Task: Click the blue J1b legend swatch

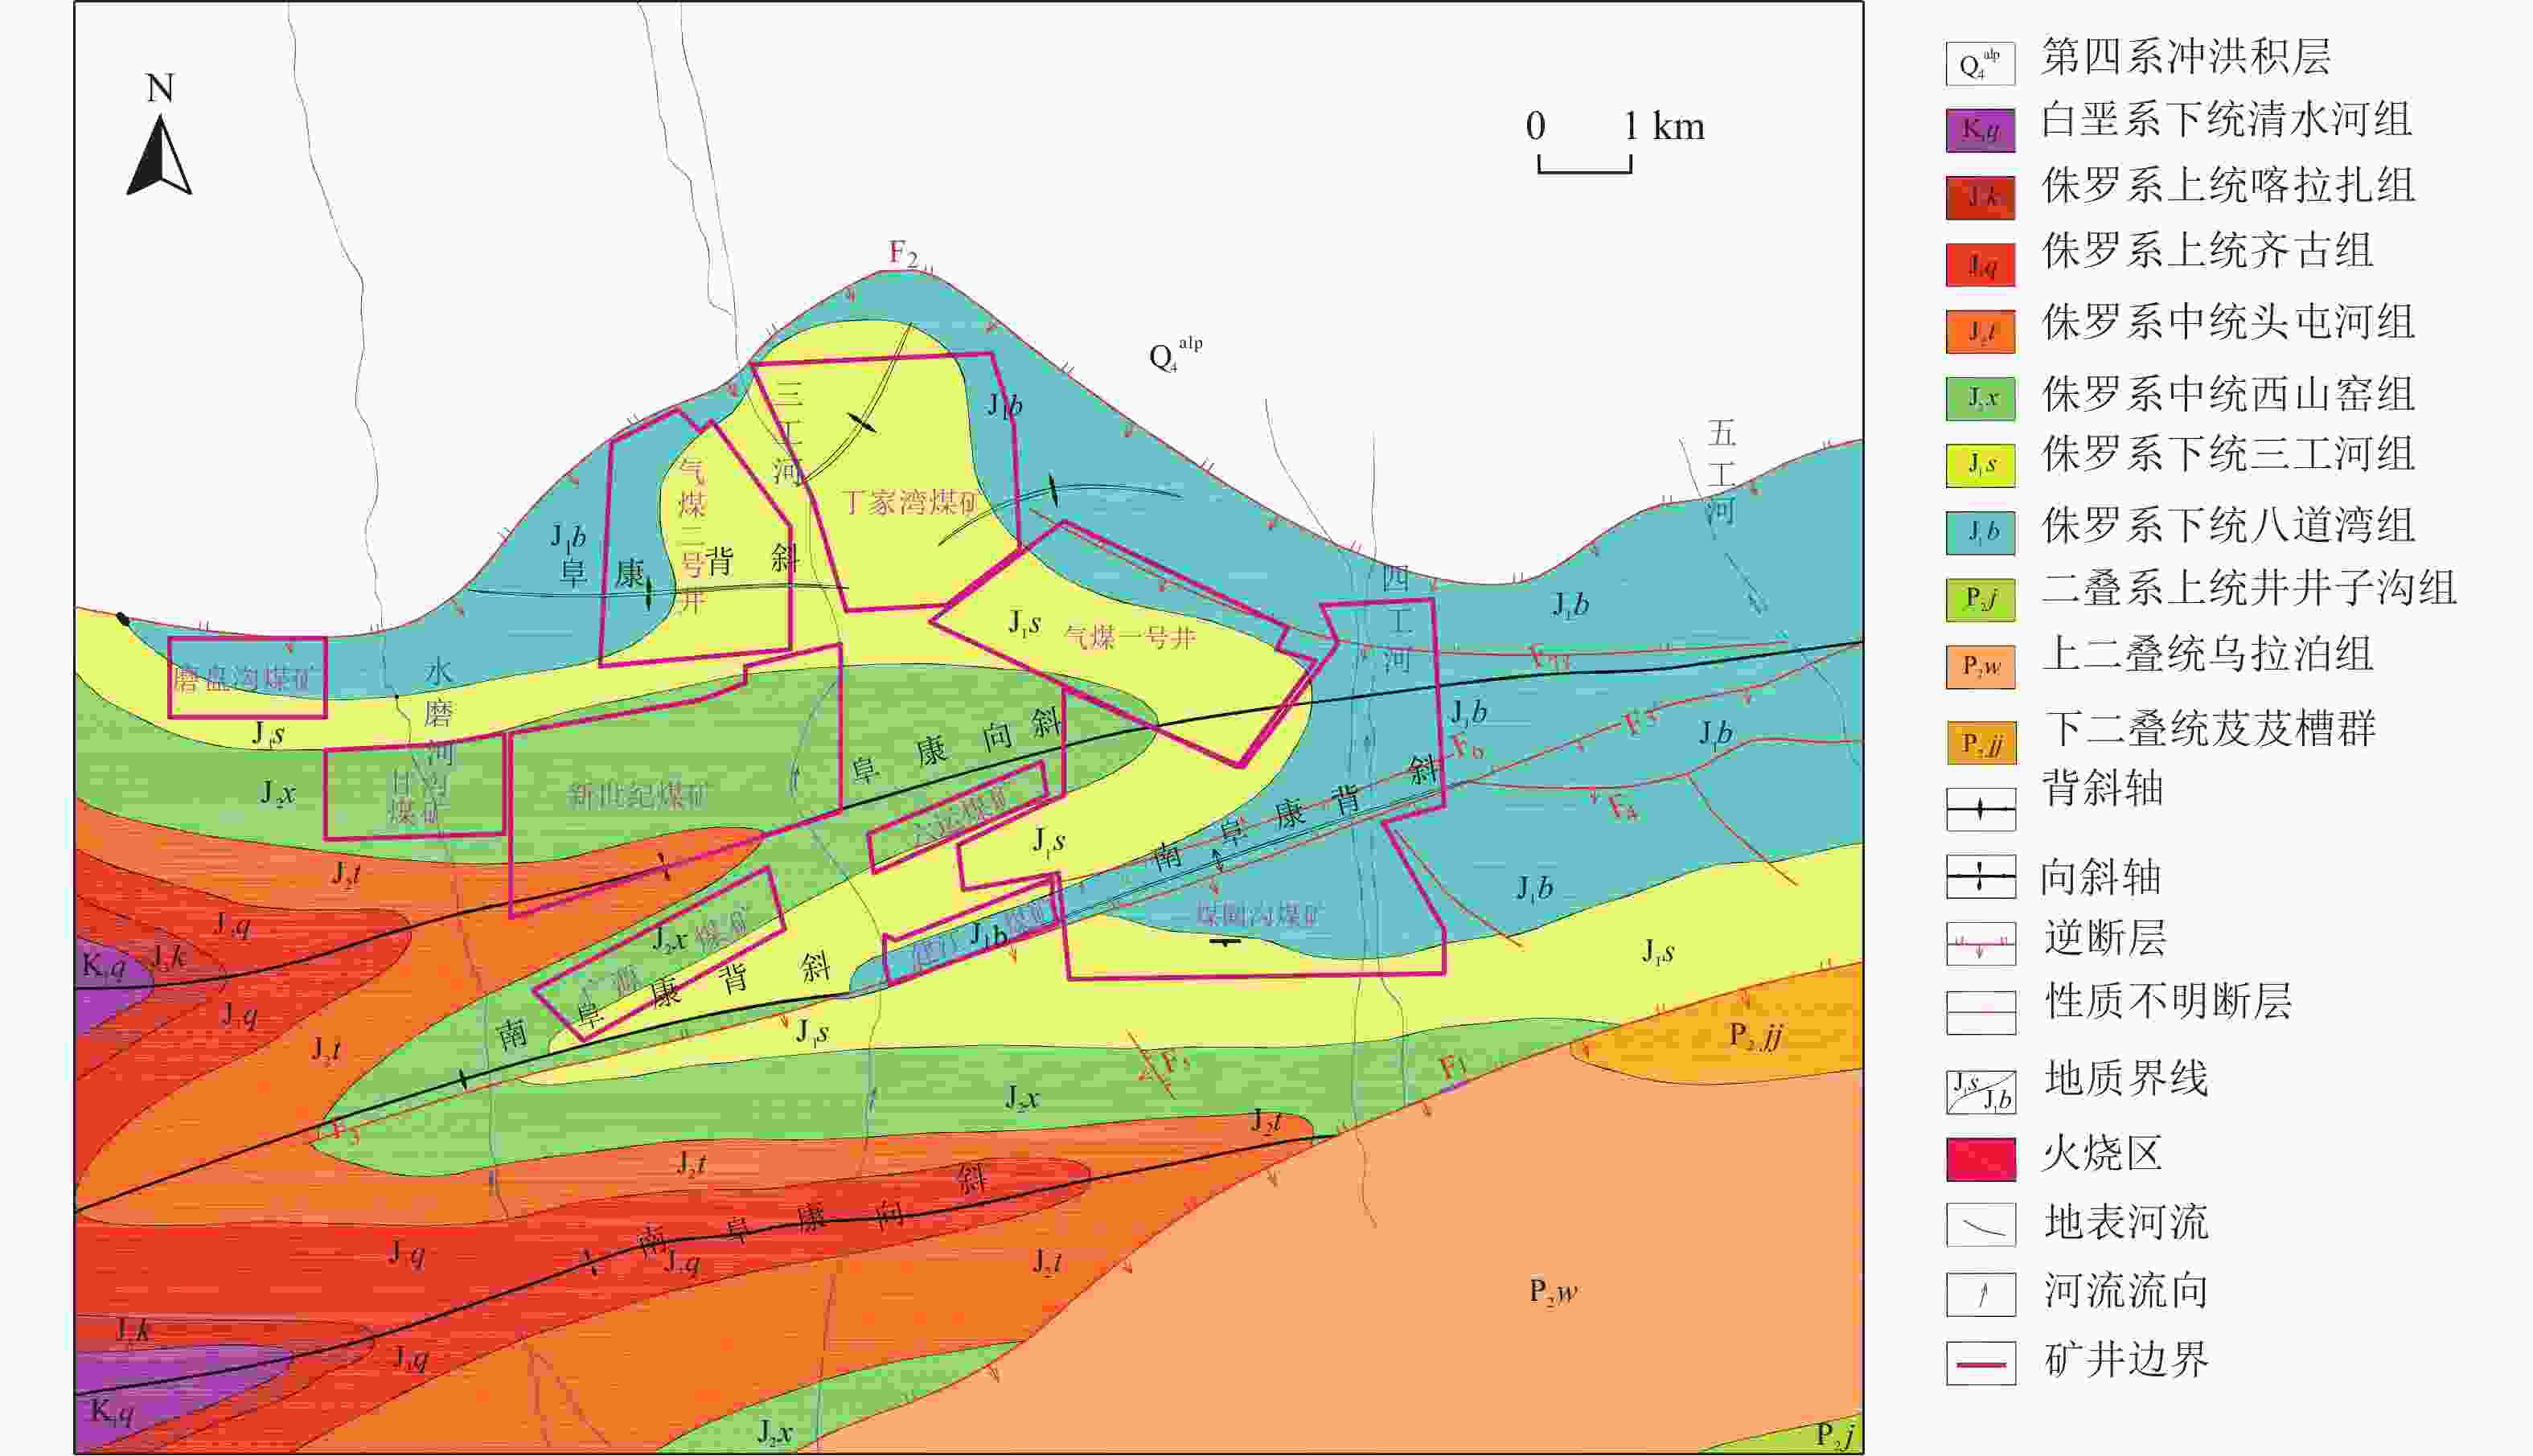Action: click(x=1980, y=532)
